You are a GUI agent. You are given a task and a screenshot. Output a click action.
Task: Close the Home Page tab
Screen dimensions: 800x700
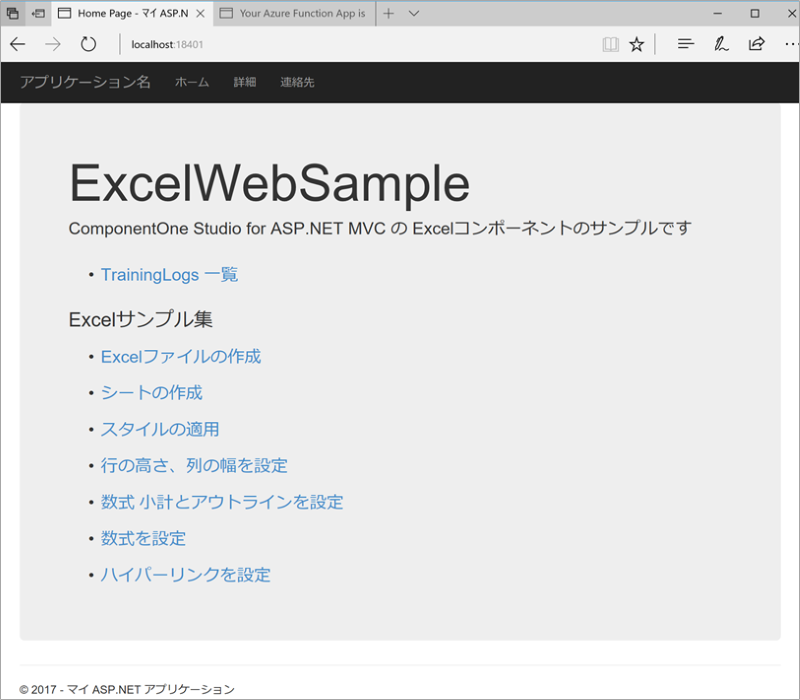coord(201,13)
